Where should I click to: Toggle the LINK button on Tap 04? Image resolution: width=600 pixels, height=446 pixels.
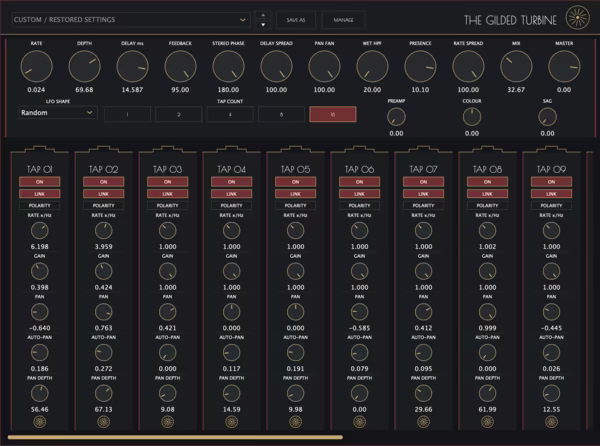pos(232,194)
